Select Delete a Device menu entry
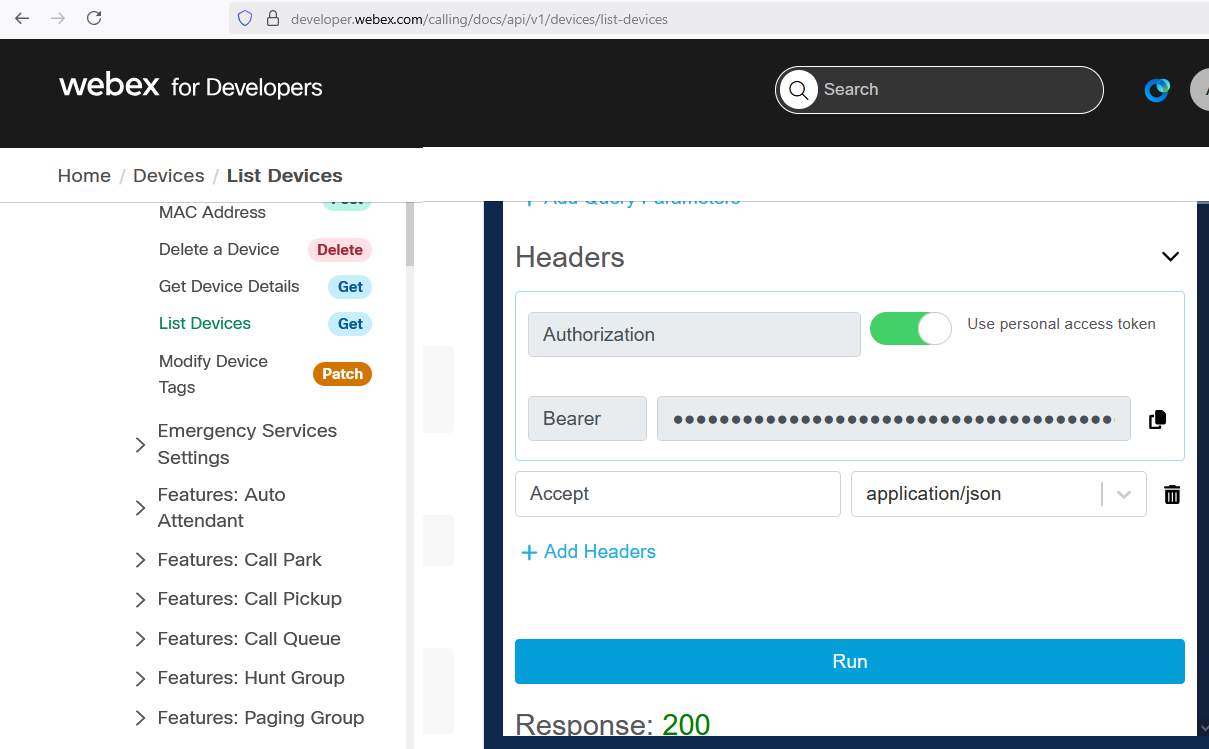The height and width of the screenshot is (749, 1209). (219, 250)
